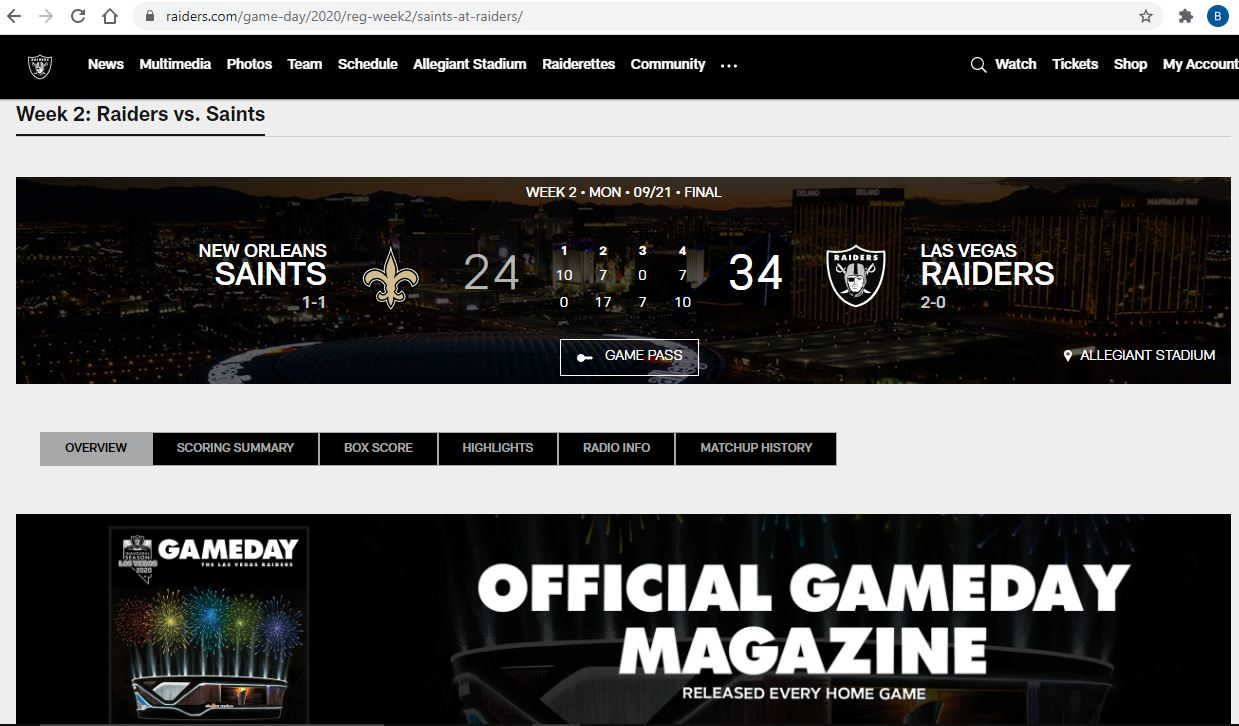Switch to the Radio Info tab
The height and width of the screenshot is (726, 1239).
(x=617, y=448)
